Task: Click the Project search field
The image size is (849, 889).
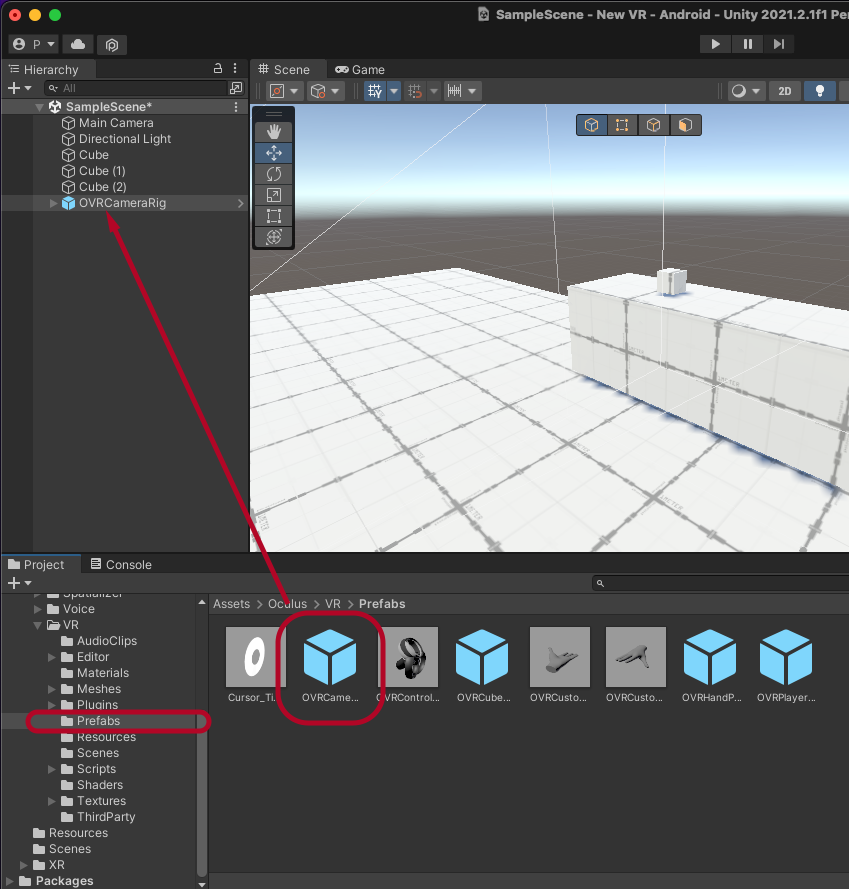Action: (x=720, y=583)
